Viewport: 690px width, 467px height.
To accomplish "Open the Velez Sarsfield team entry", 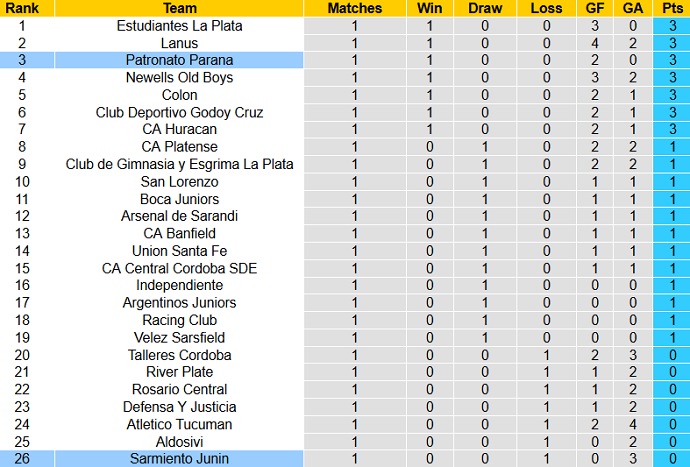I will click(179, 337).
